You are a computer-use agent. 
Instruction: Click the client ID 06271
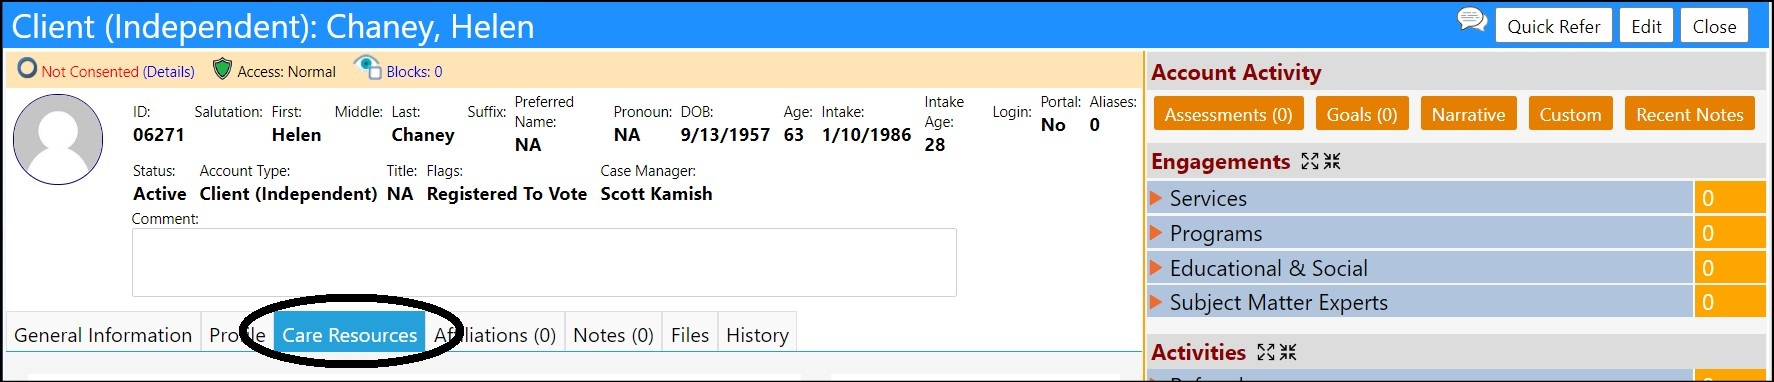tap(159, 135)
